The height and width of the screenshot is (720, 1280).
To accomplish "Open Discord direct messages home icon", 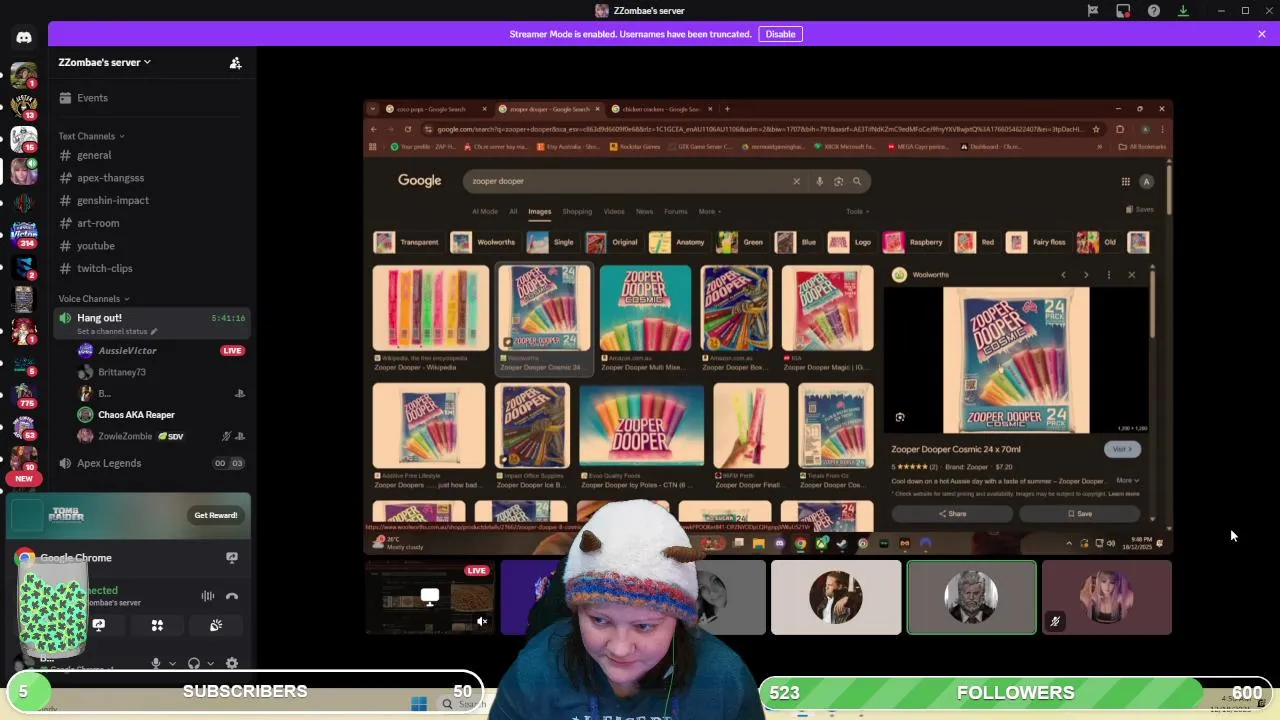I will [24, 37].
